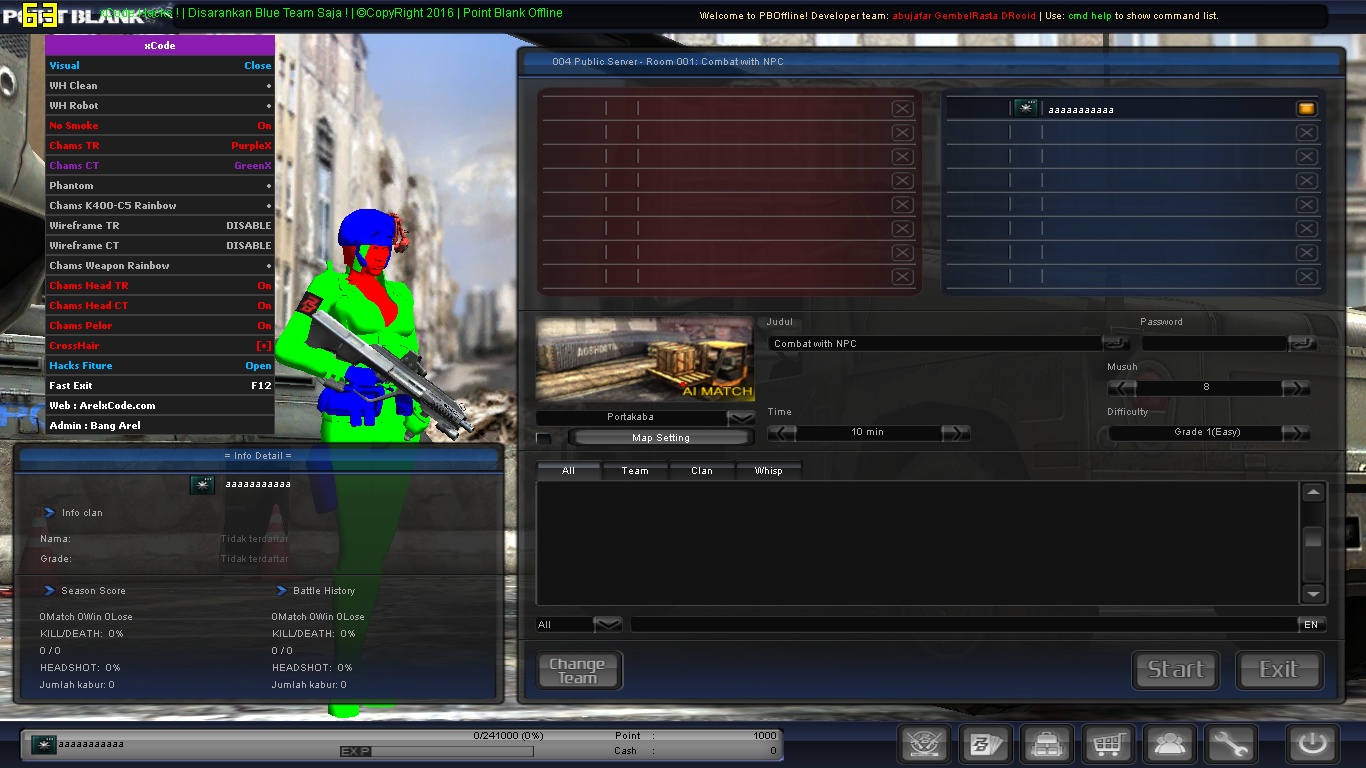Viewport: 1366px width, 768px height.
Task: Open the wrench settings icon
Action: coord(1230,744)
